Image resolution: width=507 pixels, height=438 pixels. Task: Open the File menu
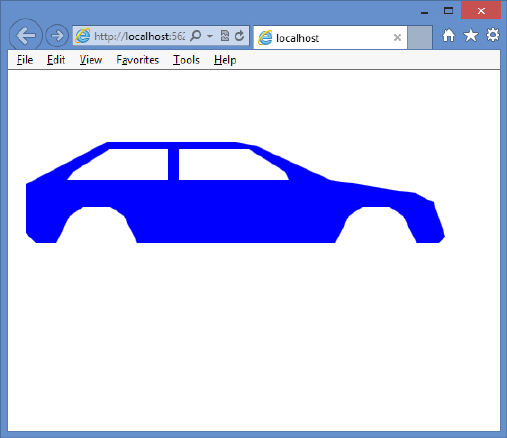25,60
